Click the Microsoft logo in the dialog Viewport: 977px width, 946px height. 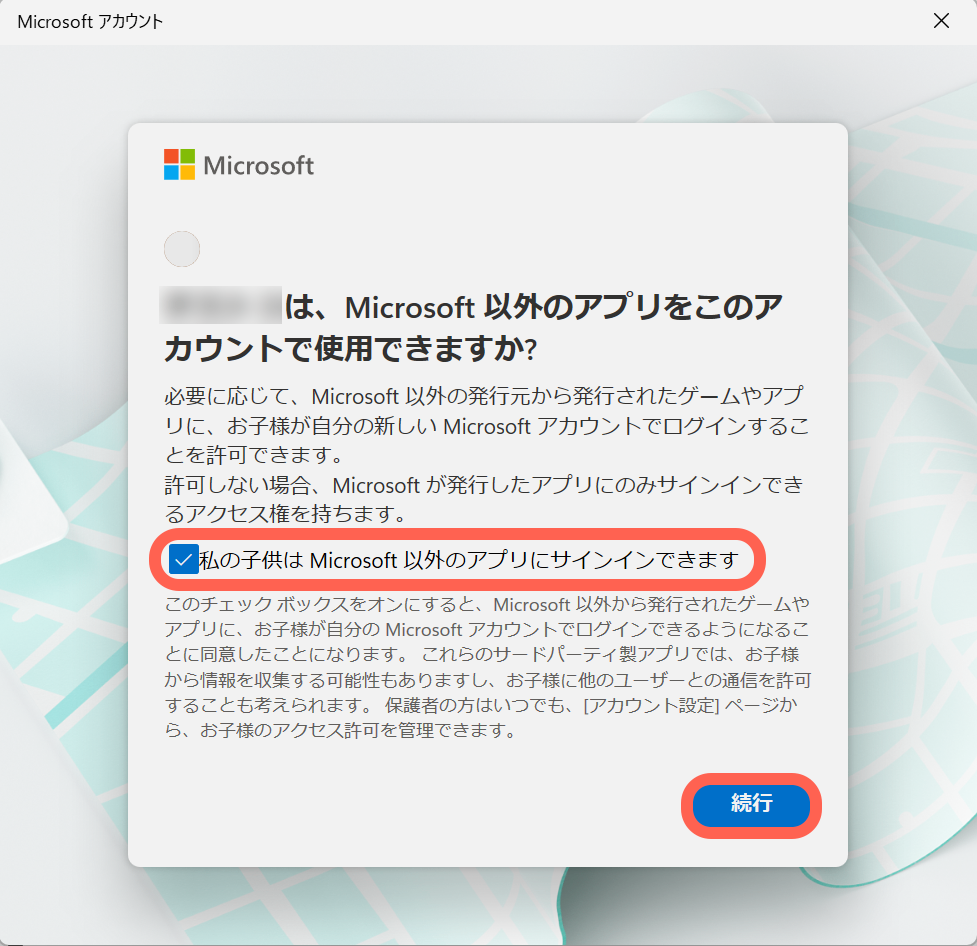[x=239, y=165]
